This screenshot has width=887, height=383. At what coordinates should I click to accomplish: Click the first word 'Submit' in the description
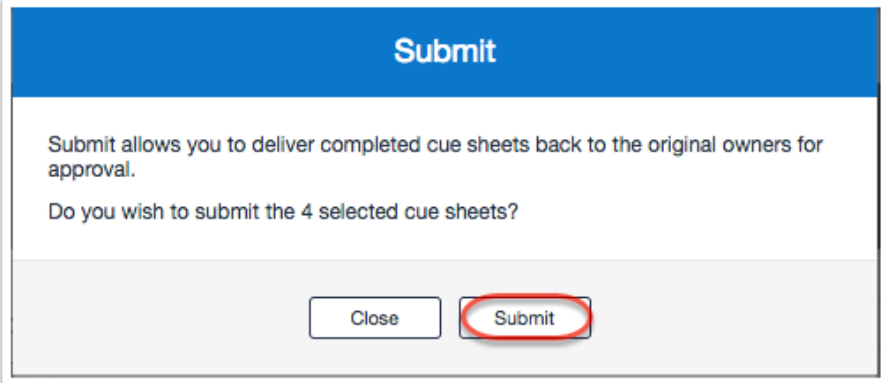click(84, 145)
